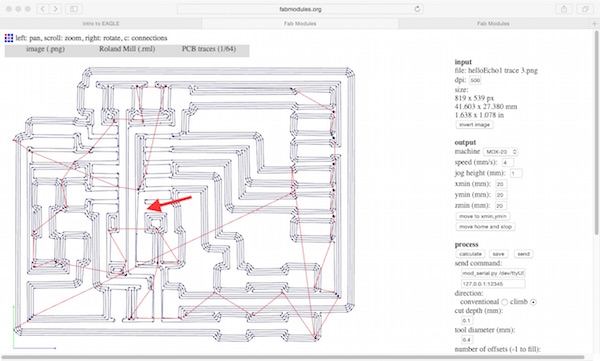The height and width of the screenshot is (361, 600).
Task: Click the move home and stop button
Action: [x=485, y=227]
